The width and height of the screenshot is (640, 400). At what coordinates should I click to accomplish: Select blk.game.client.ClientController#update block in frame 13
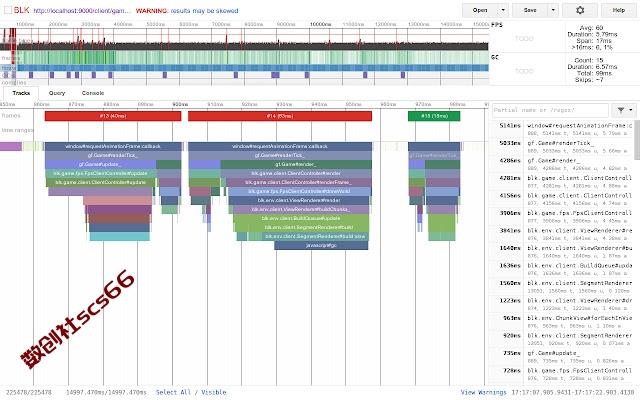click(100, 182)
